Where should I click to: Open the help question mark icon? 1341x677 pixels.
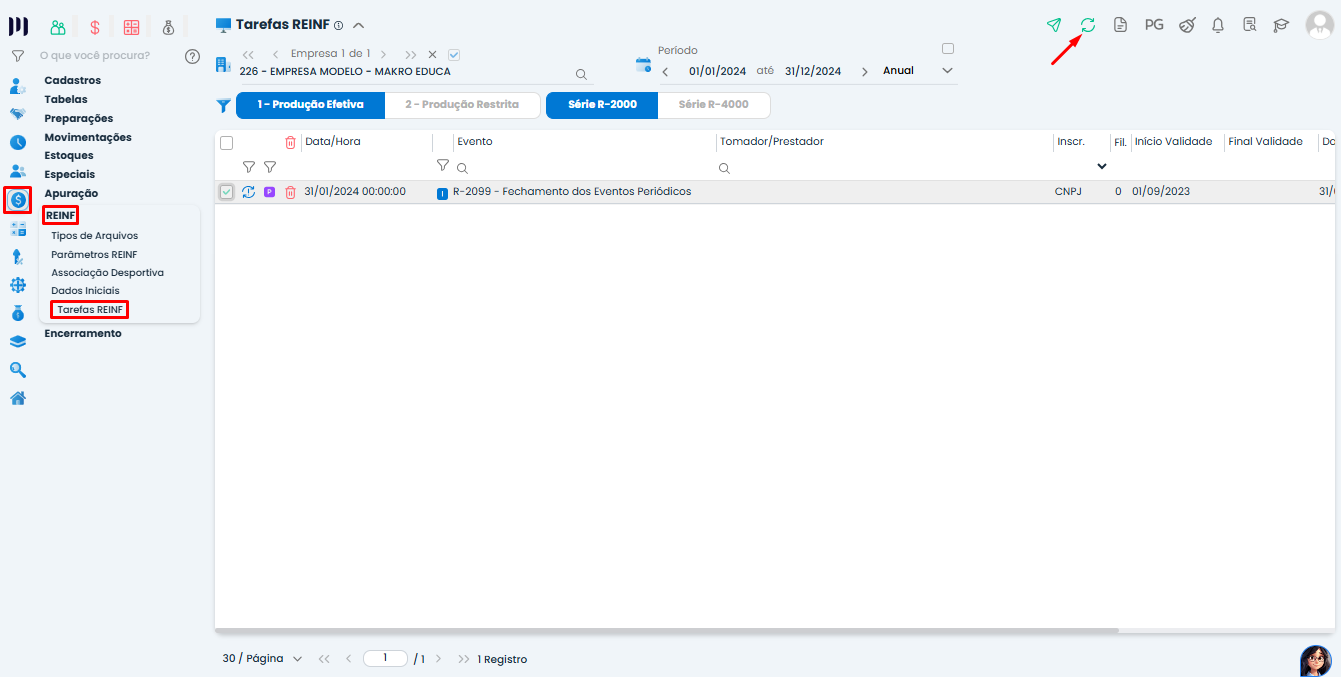tap(193, 56)
